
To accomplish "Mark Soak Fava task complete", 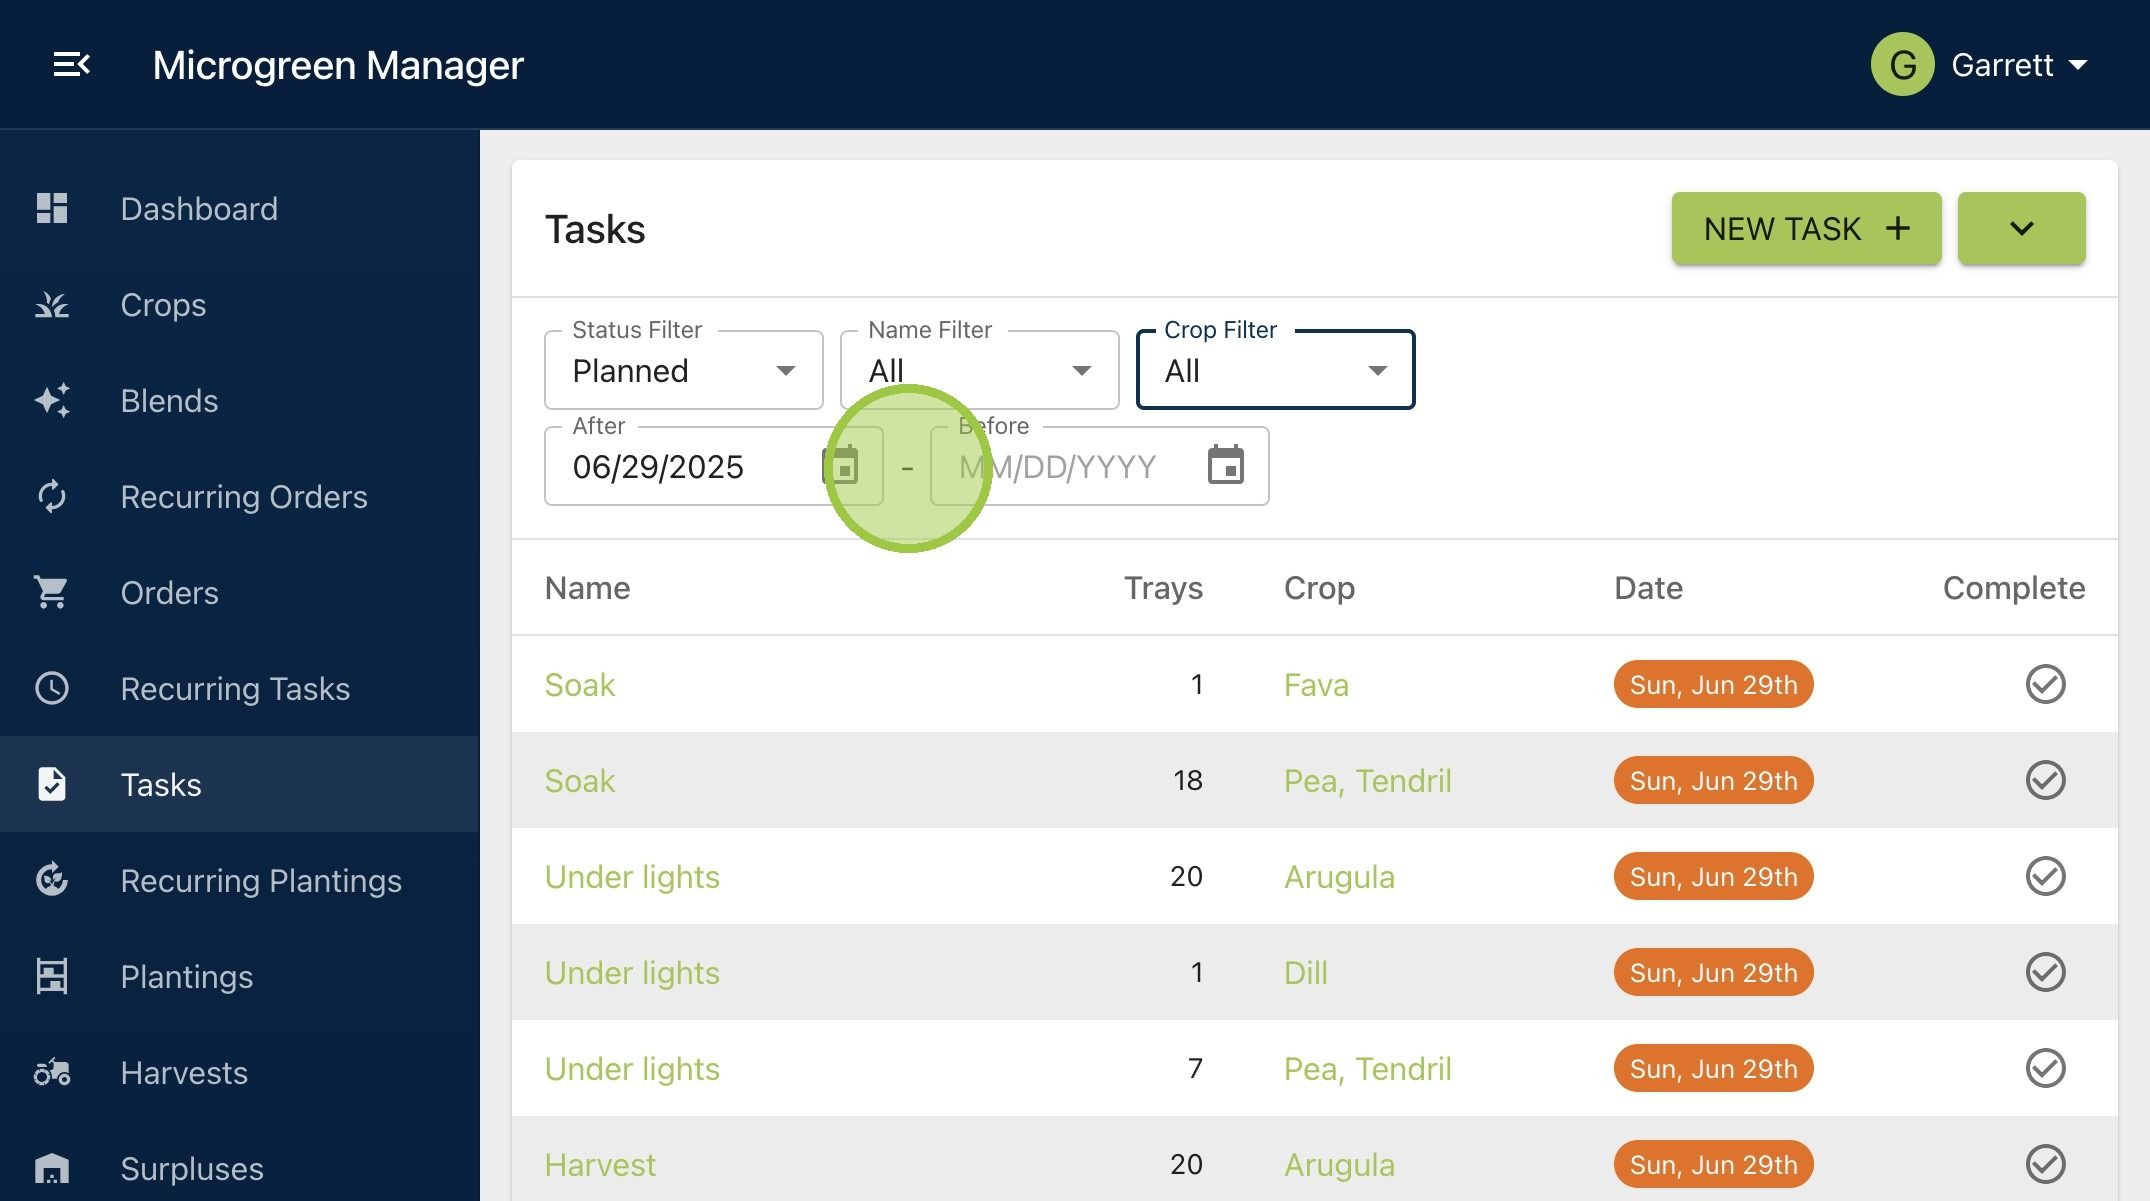I will click(x=2046, y=684).
